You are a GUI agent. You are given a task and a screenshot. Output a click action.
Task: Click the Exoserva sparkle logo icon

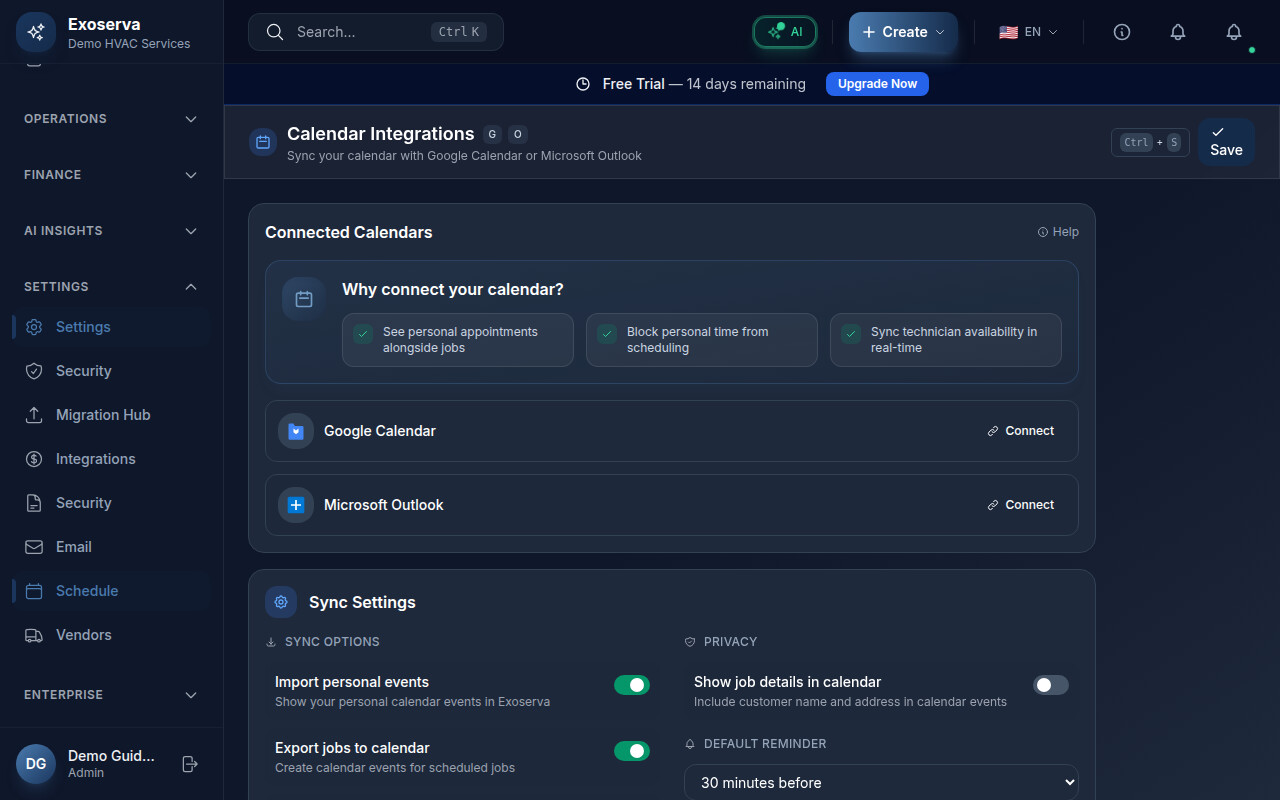click(36, 32)
